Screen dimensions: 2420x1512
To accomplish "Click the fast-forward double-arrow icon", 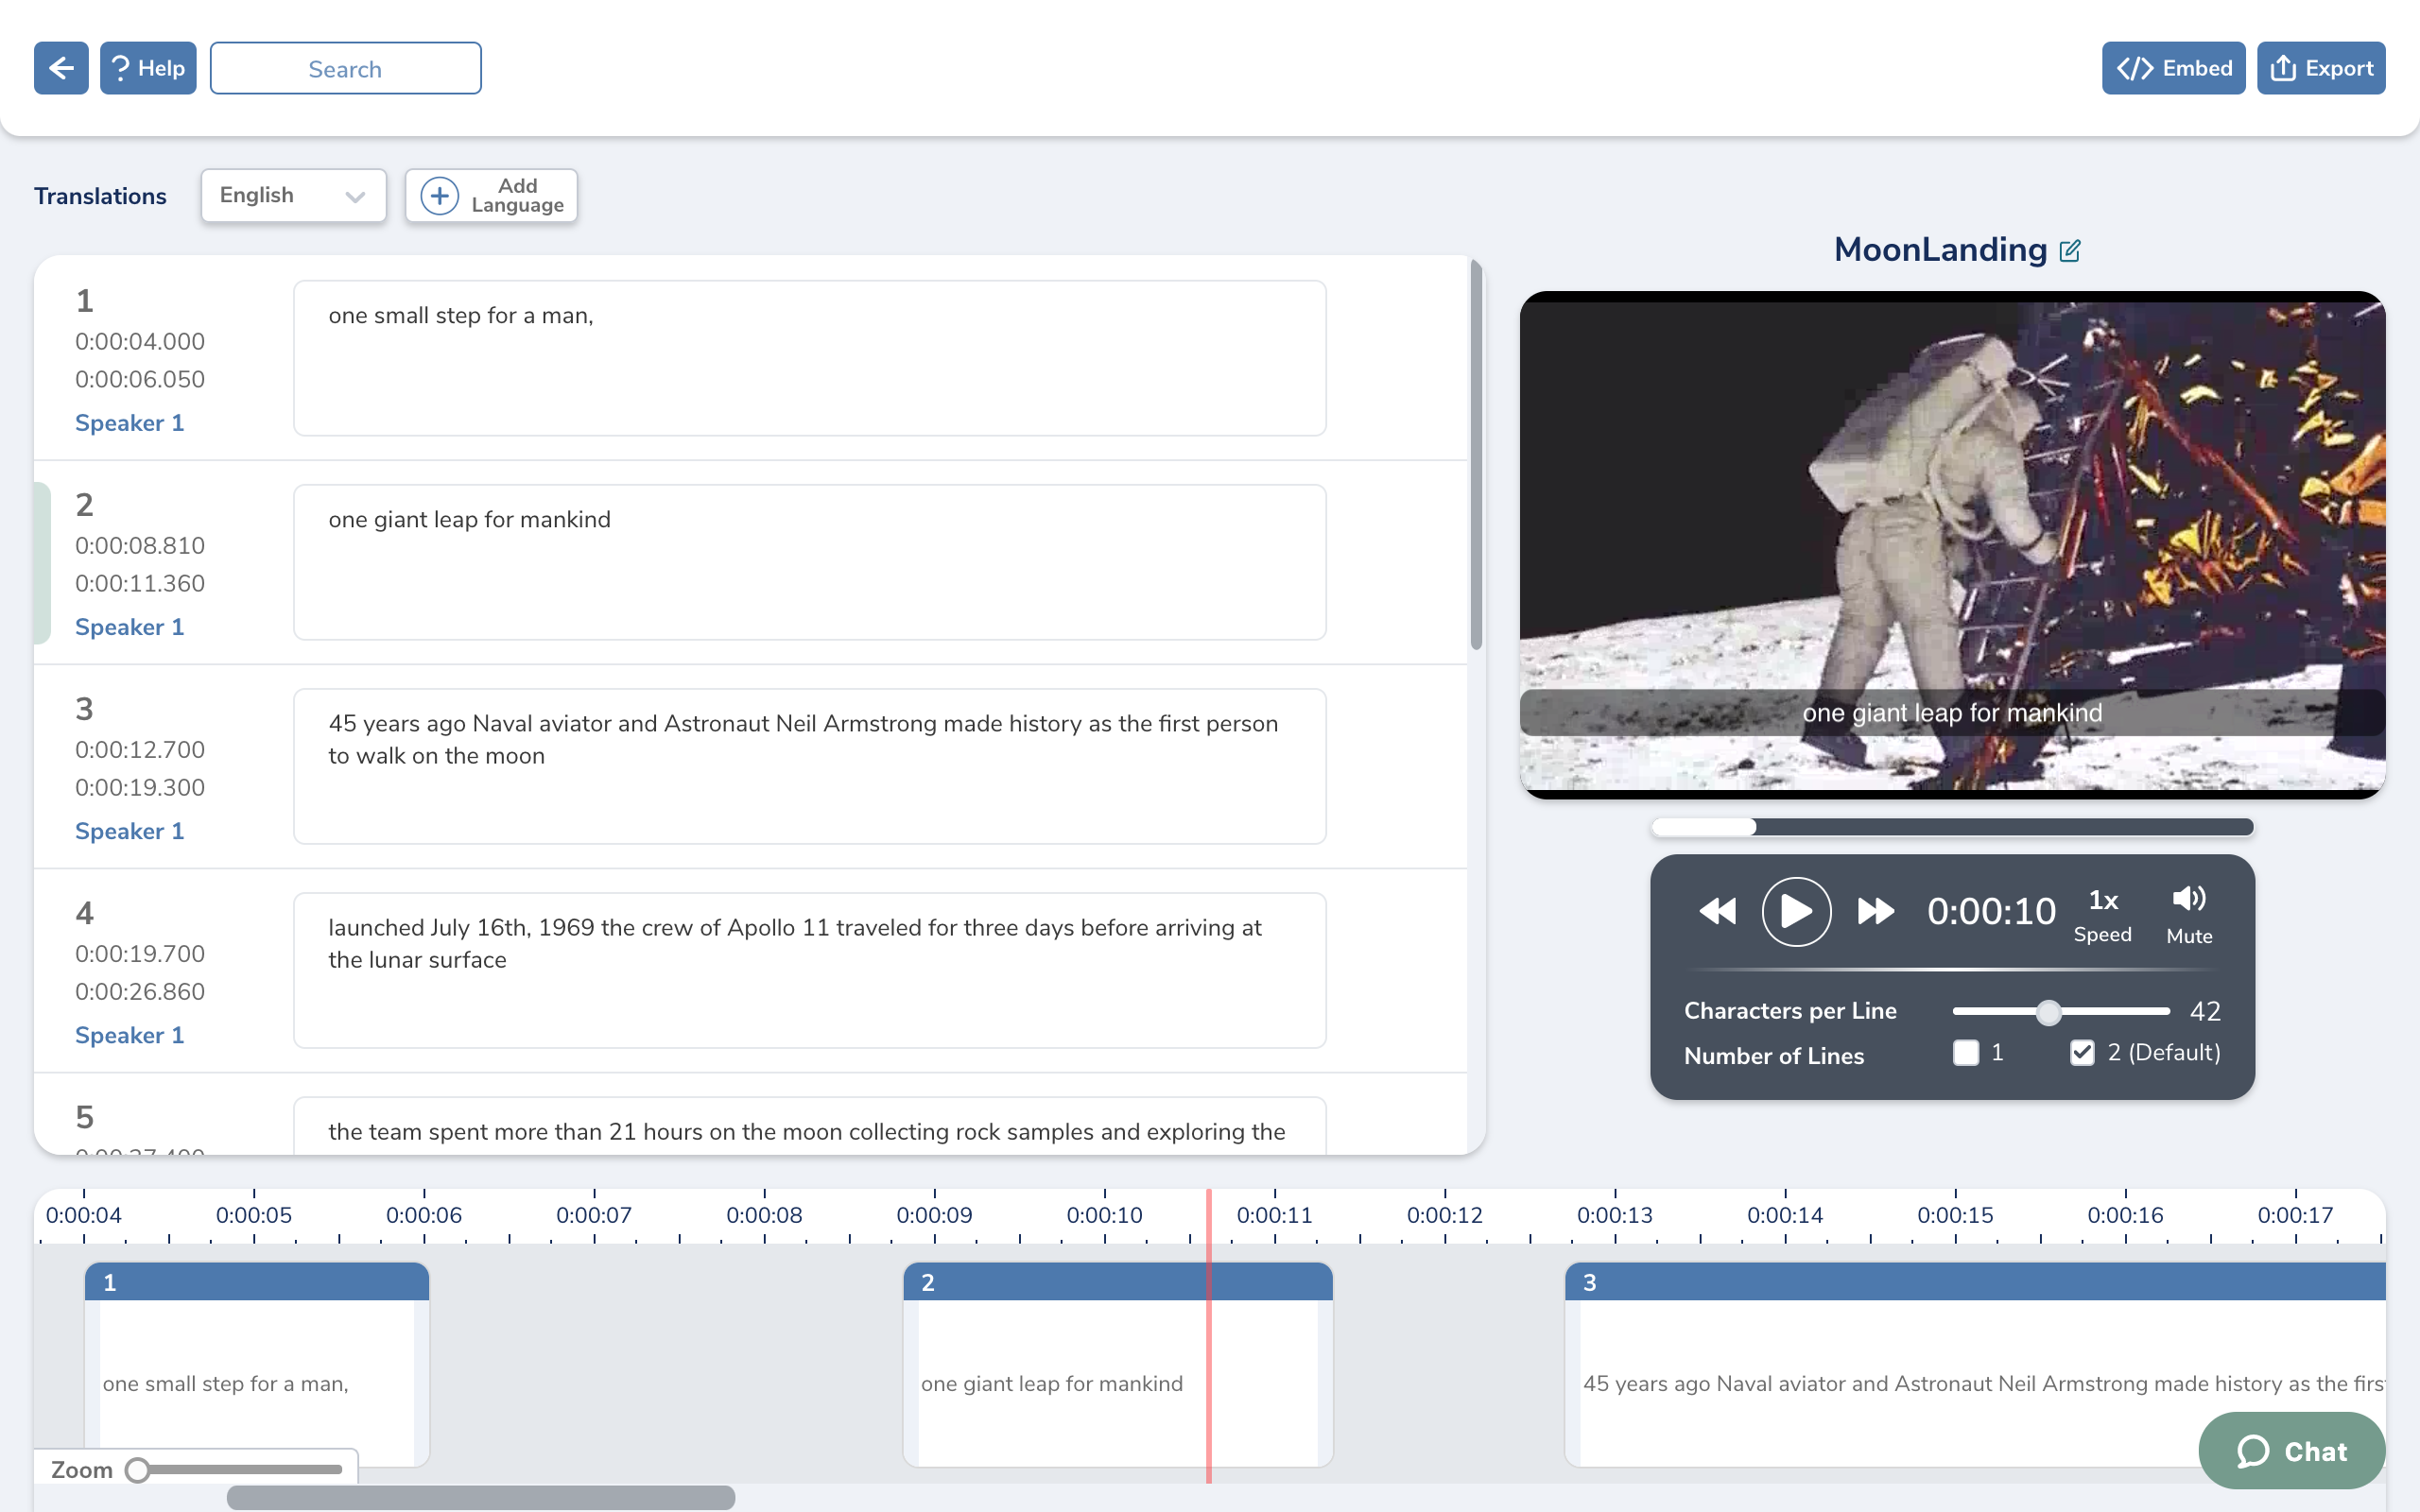I will pos(1875,911).
